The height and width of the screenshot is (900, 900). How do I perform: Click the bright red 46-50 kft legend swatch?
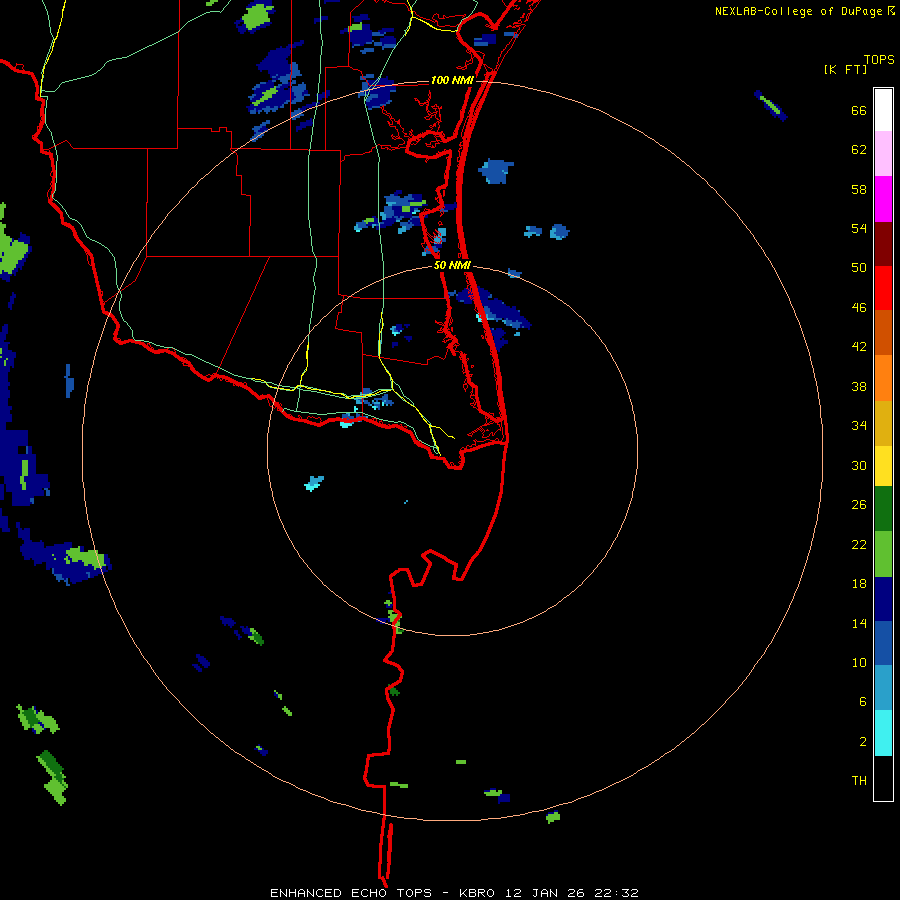pos(883,288)
